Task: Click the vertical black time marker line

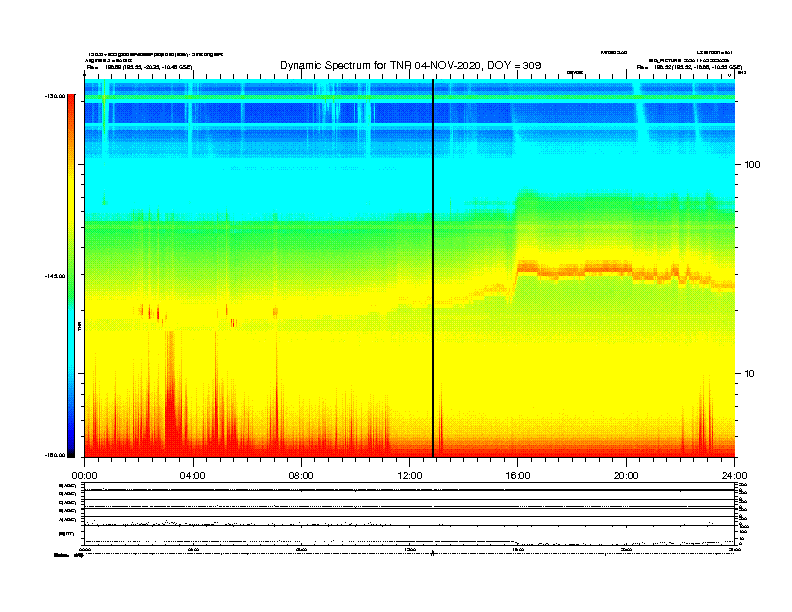Action: coord(433,268)
